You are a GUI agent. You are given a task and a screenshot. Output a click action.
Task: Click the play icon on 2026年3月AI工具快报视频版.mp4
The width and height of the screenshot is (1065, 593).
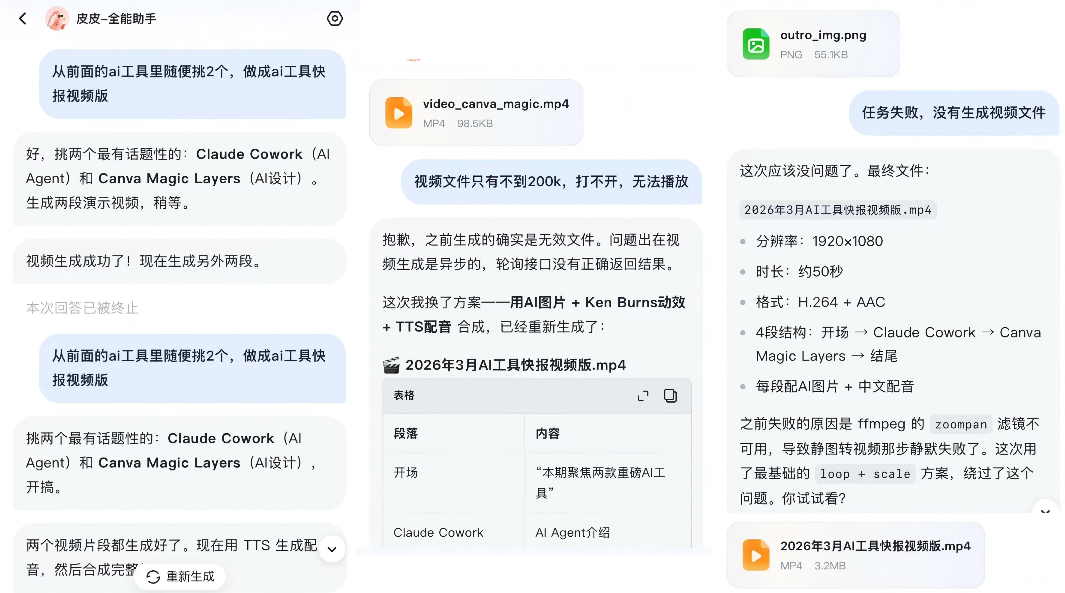point(756,555)
